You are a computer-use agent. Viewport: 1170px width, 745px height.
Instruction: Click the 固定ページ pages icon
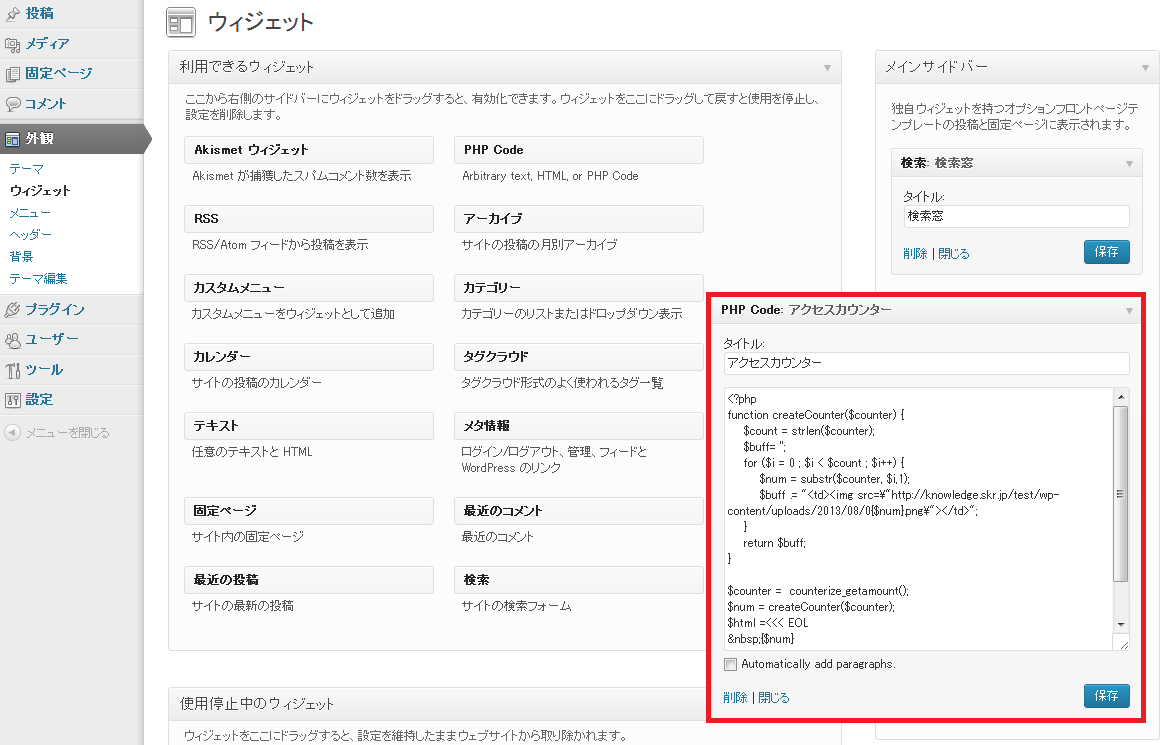[12, 74]
